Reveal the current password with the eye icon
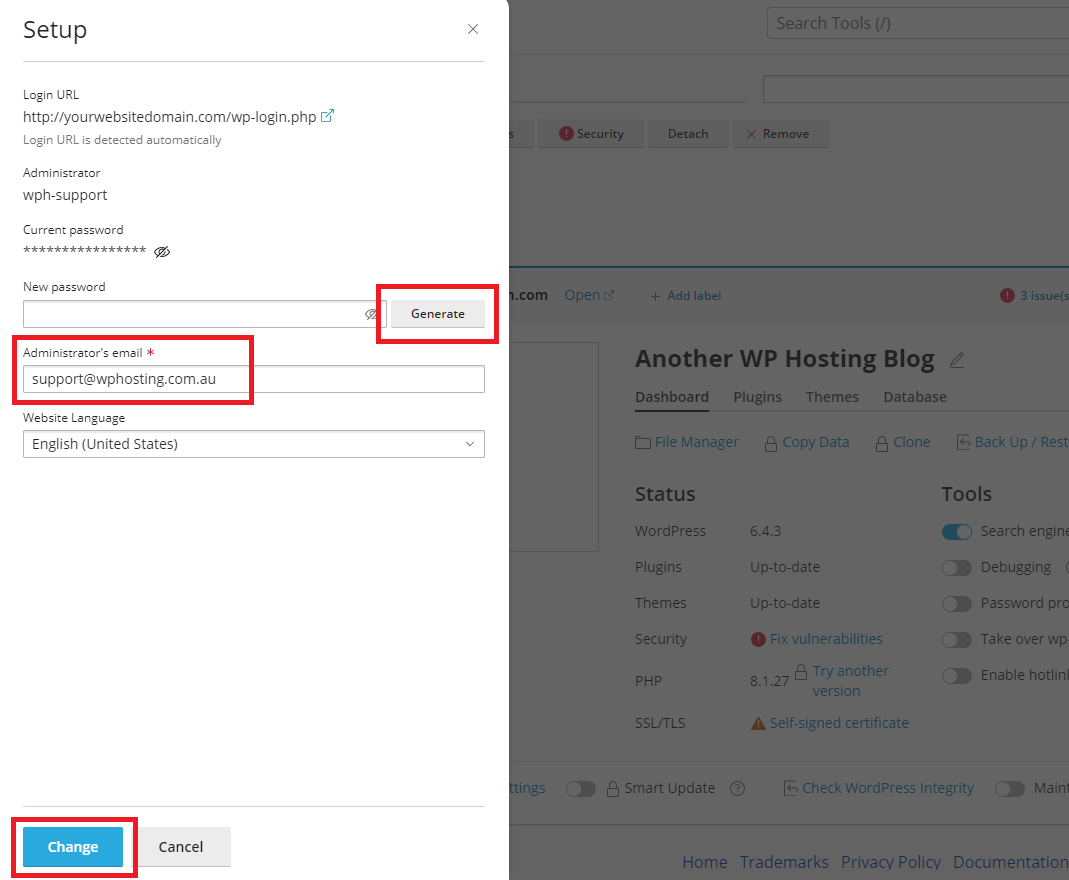This screenshot has width=1069, height=880. click(x=161, y=251)
